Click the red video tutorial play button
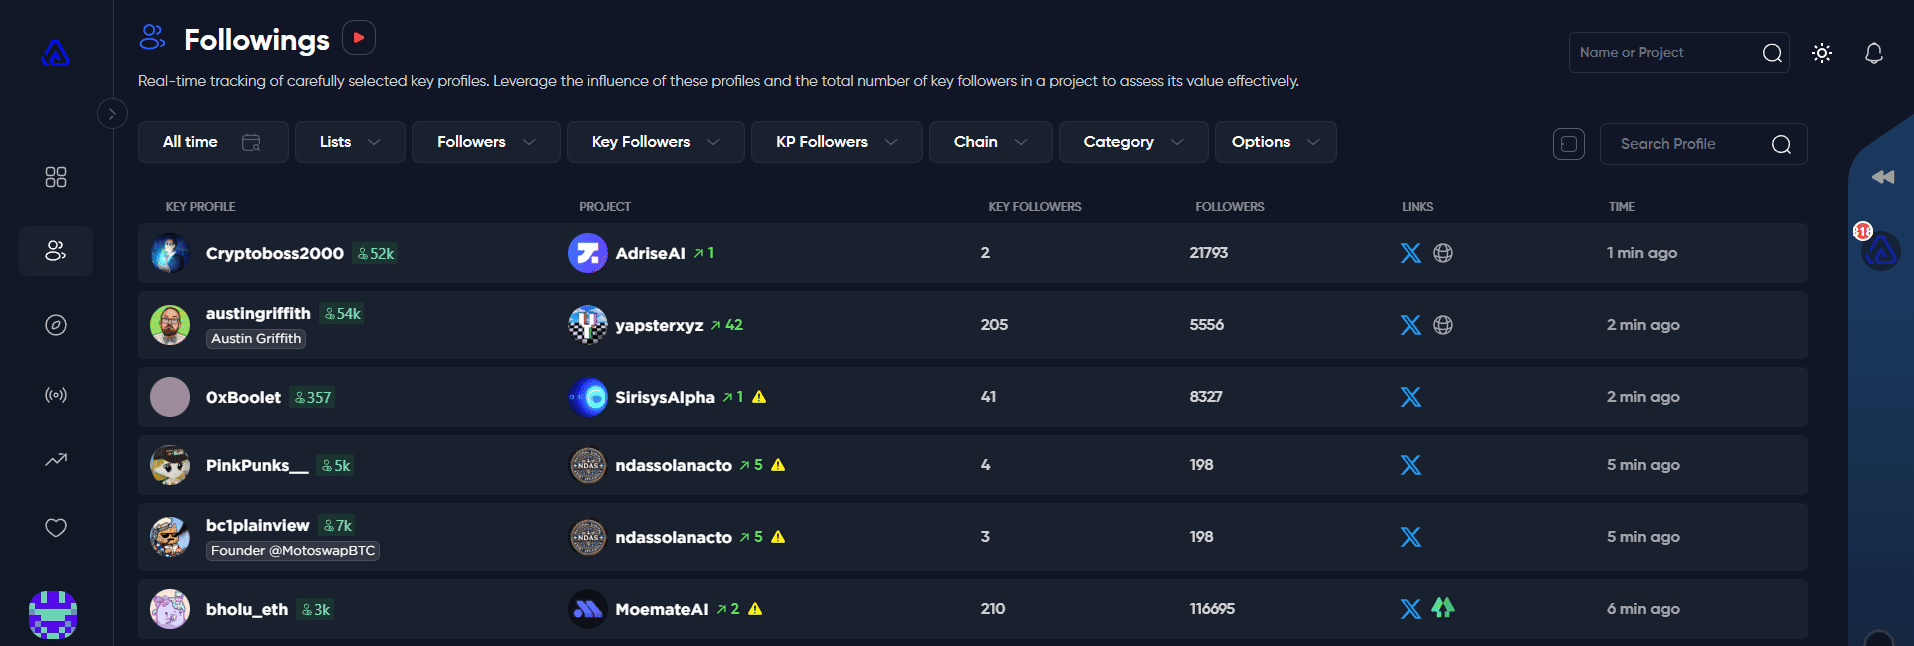The image size is (1914, 646). click(358, 38)
